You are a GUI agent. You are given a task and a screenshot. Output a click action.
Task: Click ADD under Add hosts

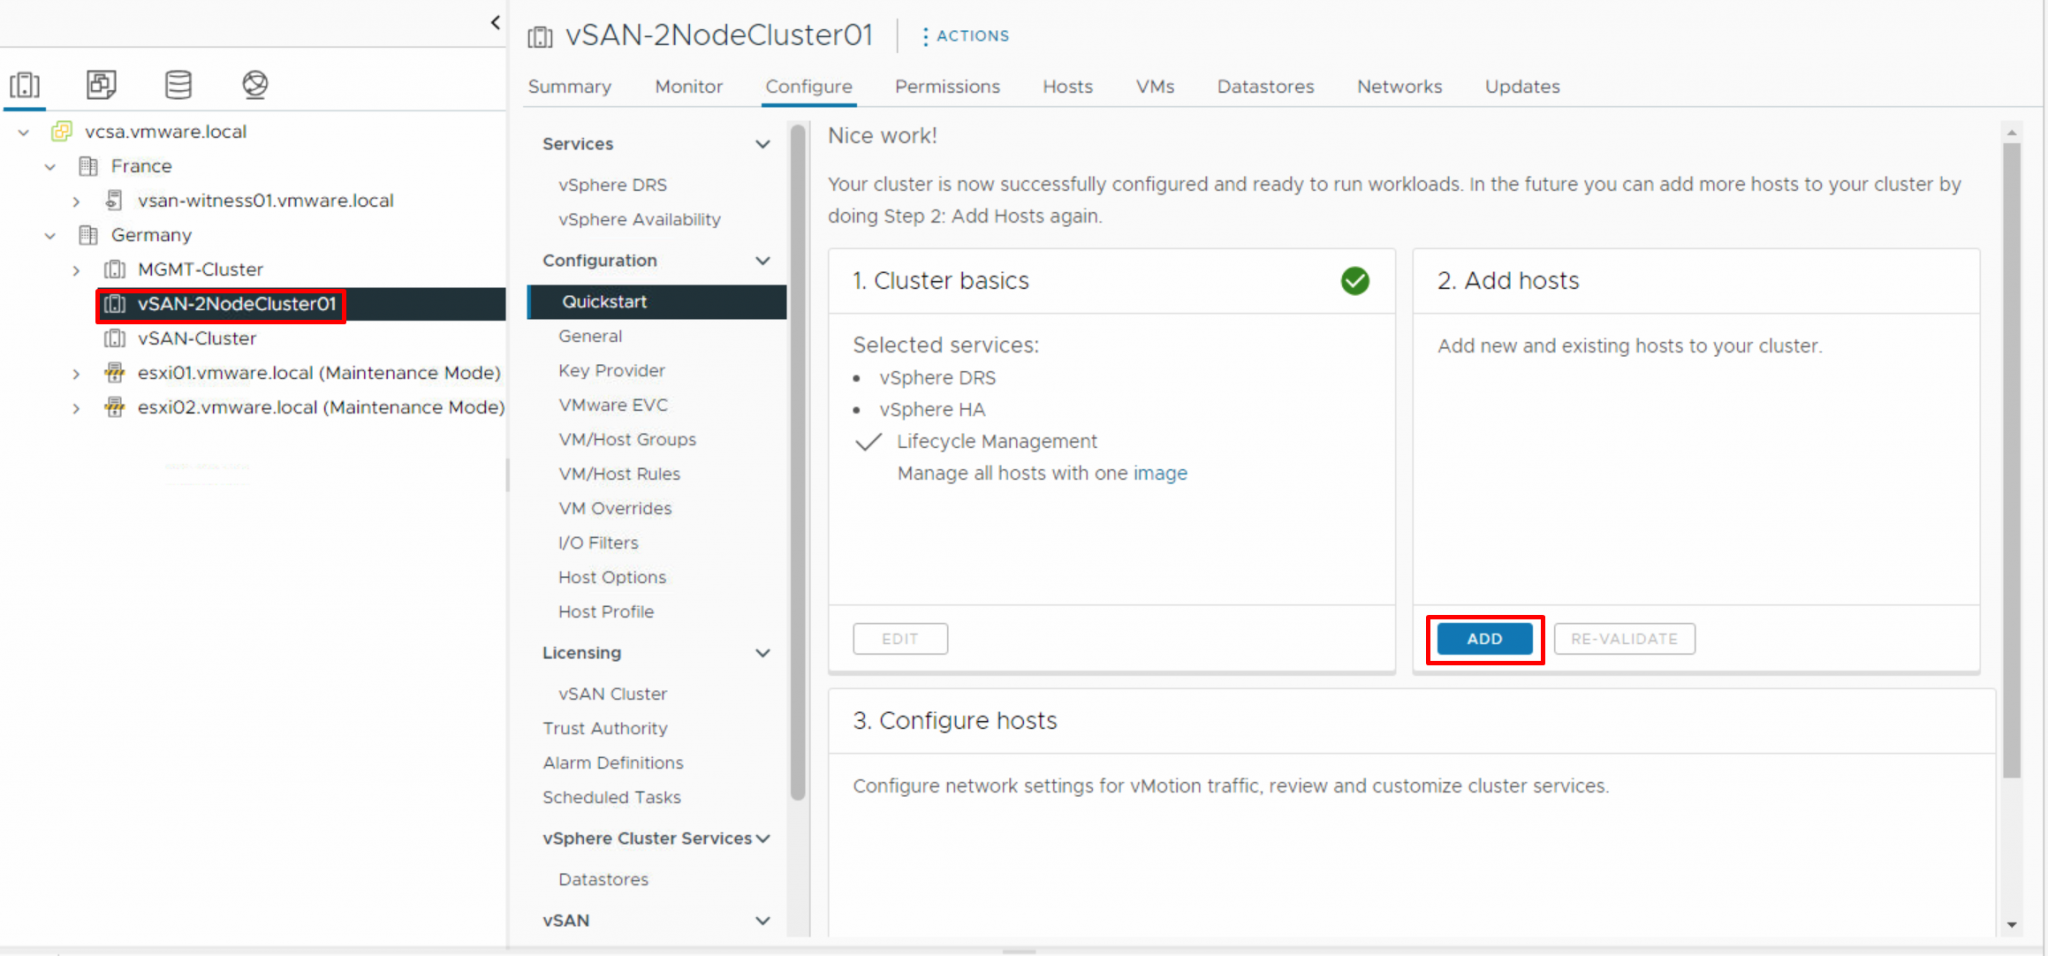coord(1484,638)
